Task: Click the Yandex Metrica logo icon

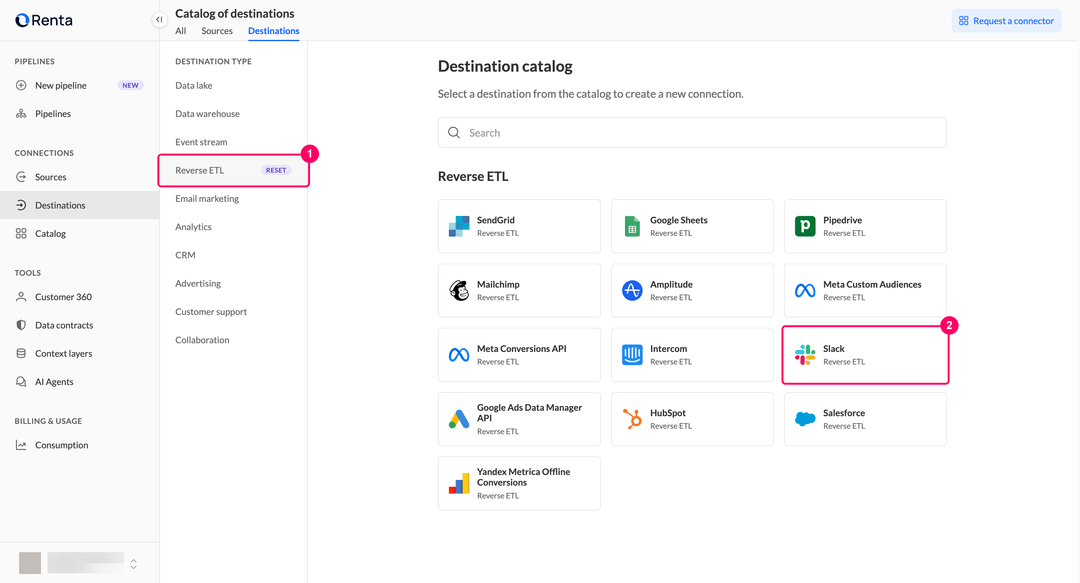Action: coord(459,483)
